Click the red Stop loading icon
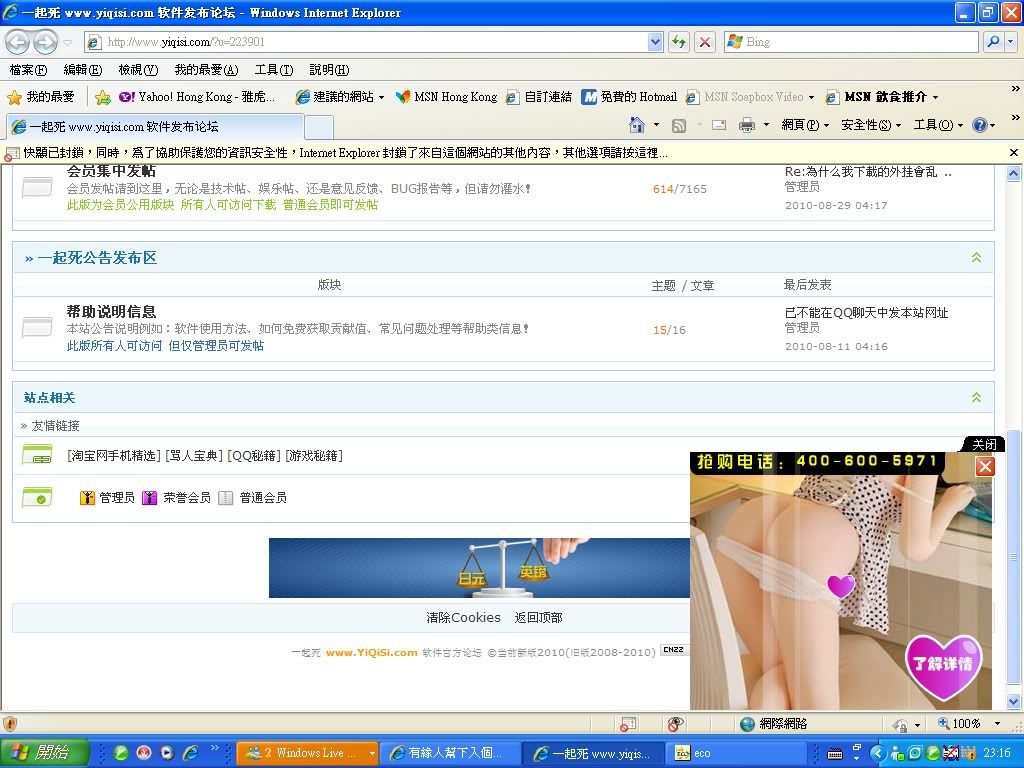This screenshot has height=768, width=1024. (705, 42)
